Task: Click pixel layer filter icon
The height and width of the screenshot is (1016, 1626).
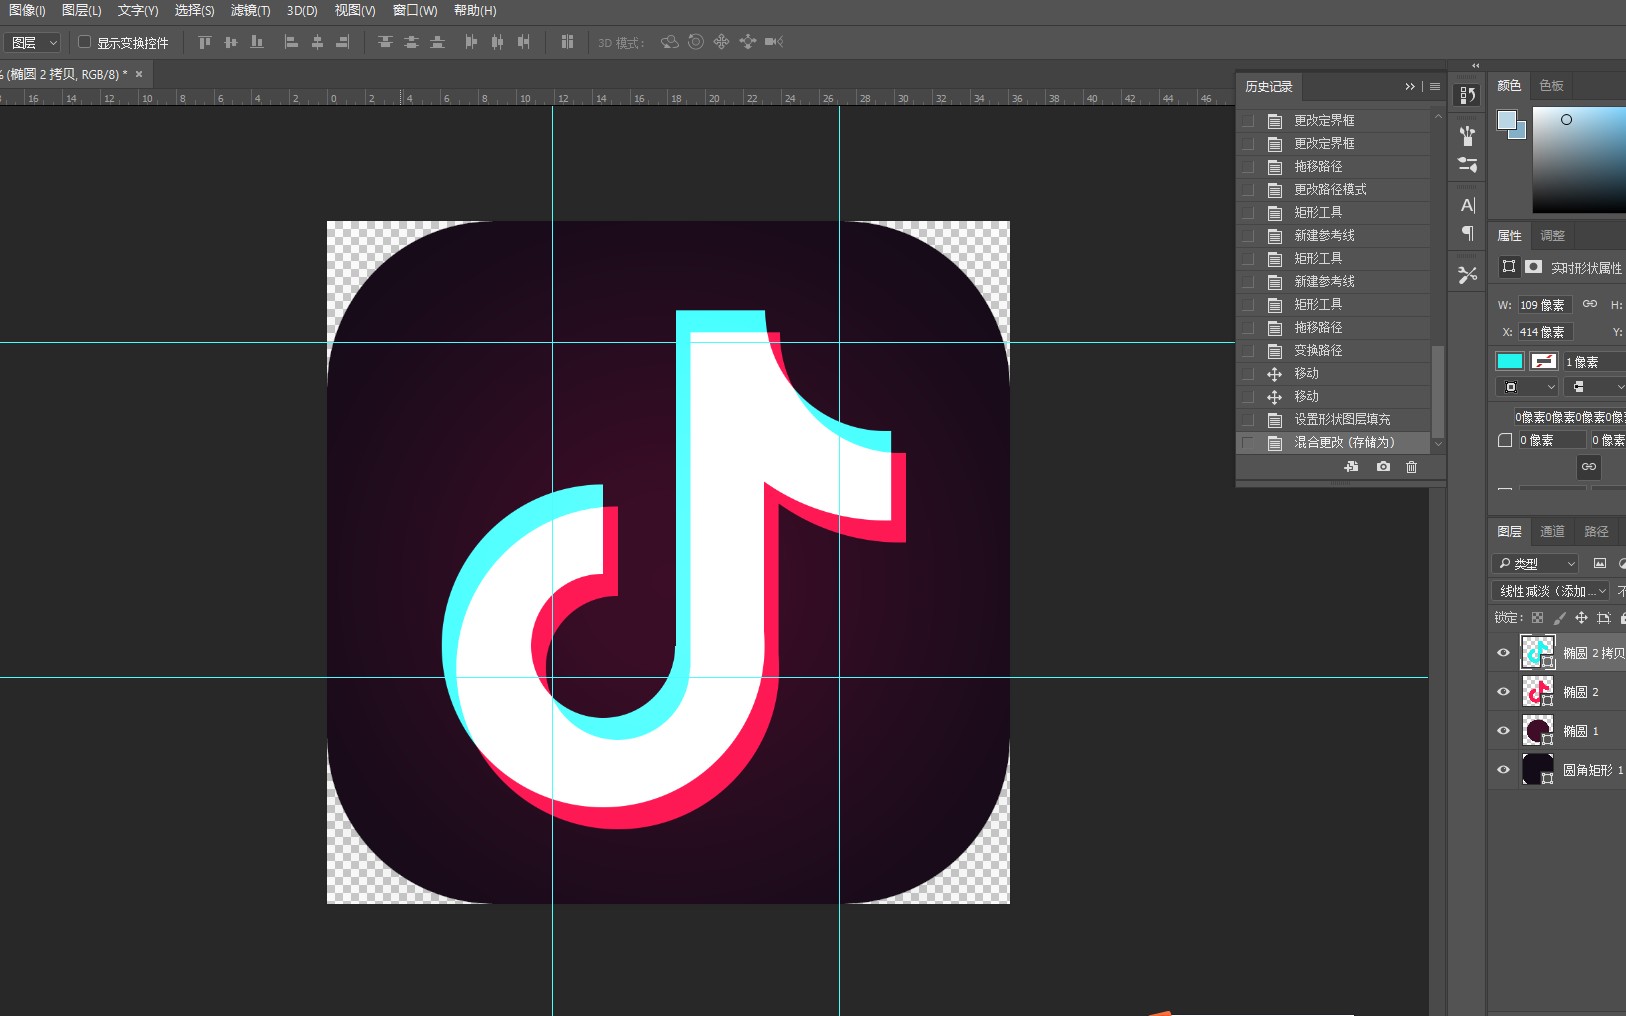Action: (x=1599, y=563)
